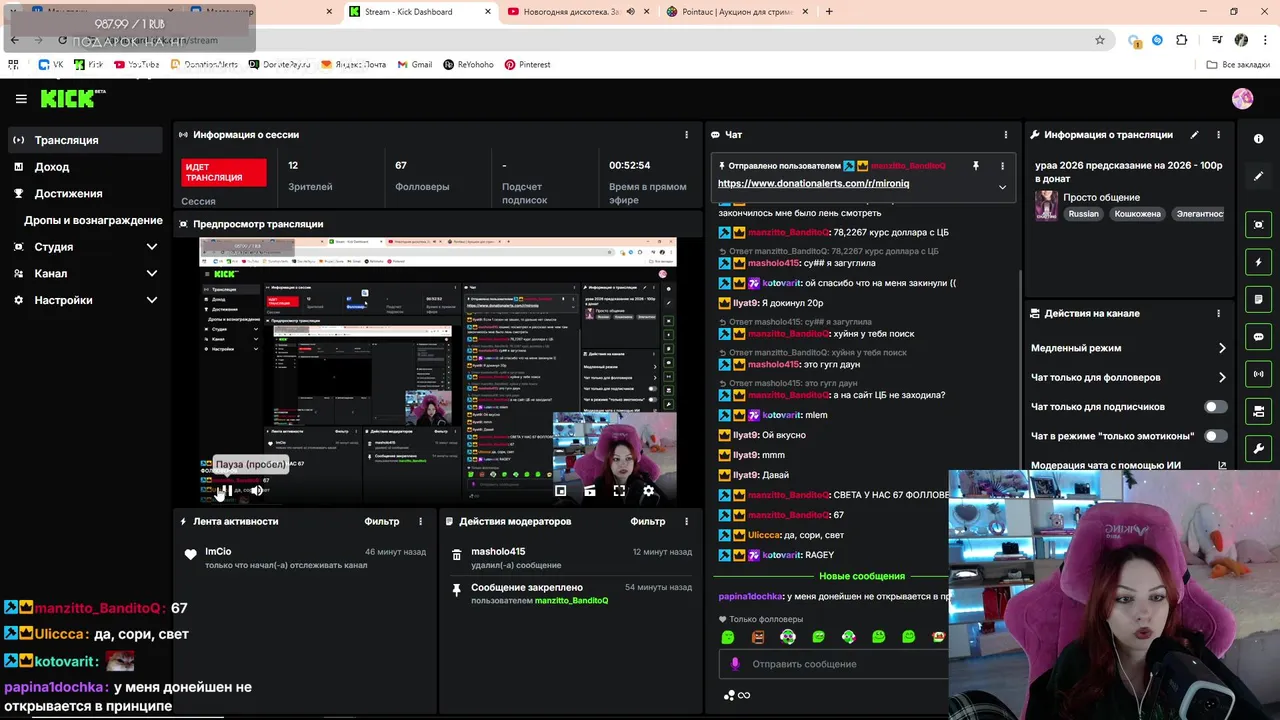This screenshot has width=1280, height=720.
Task: Bookmark this page with star icon
Action: pyautogui.click(x=1100, y=40)
